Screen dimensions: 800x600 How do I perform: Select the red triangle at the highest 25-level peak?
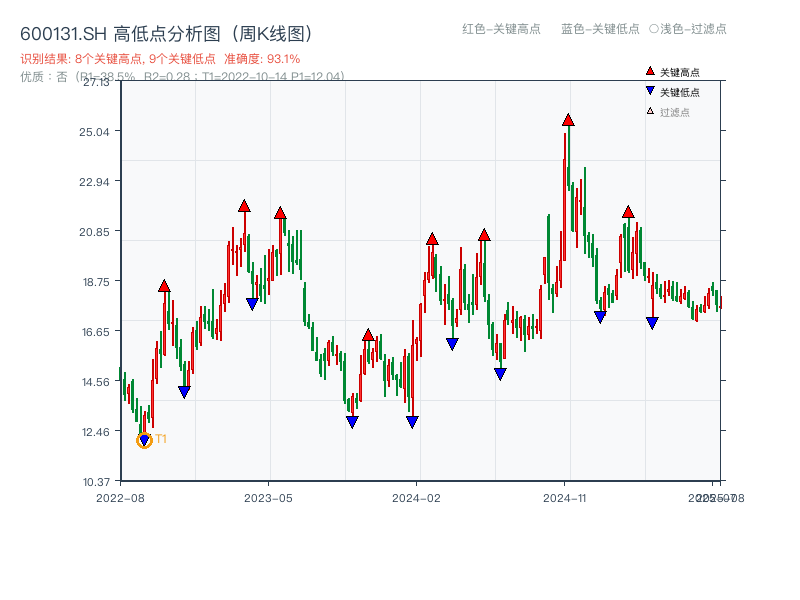[x=567, y=120]
